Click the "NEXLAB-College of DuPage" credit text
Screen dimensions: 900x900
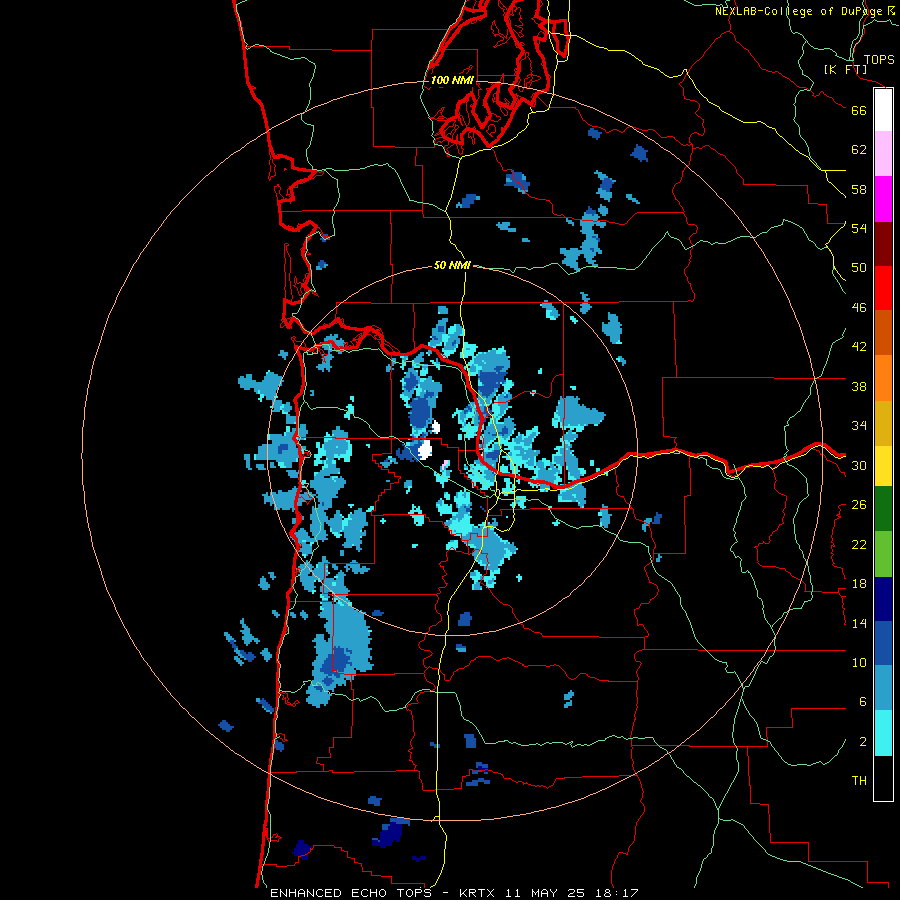tap(800, 11)
